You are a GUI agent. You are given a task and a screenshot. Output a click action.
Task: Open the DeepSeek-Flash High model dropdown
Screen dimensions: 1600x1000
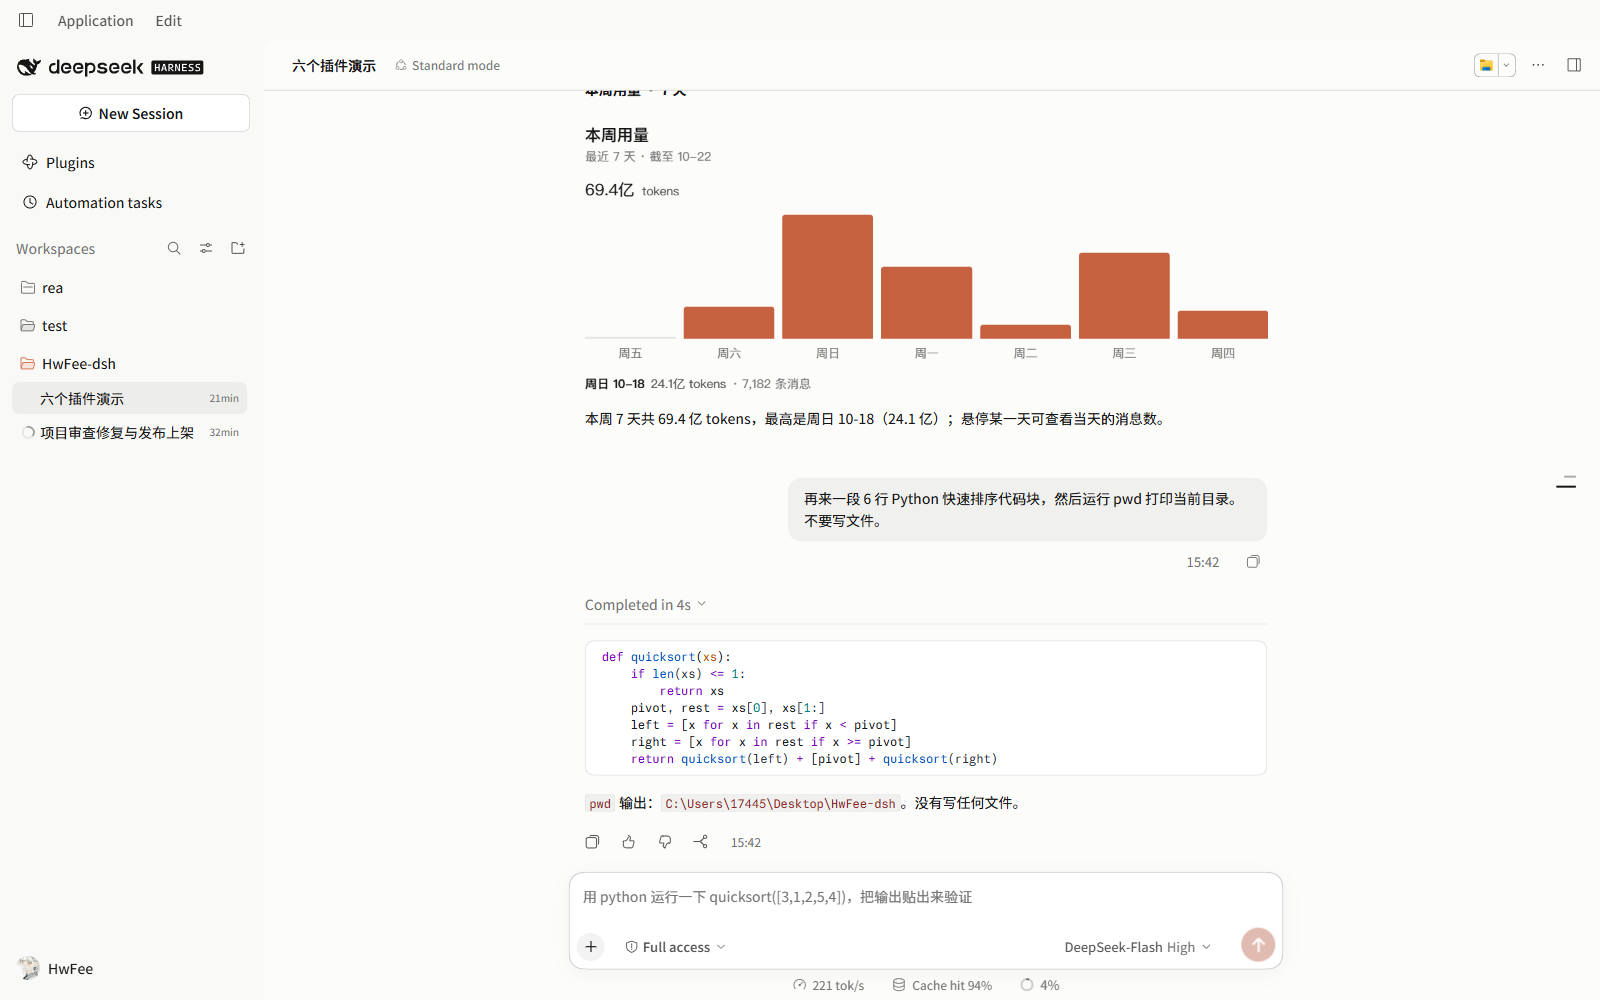(x=1137, y=947)
